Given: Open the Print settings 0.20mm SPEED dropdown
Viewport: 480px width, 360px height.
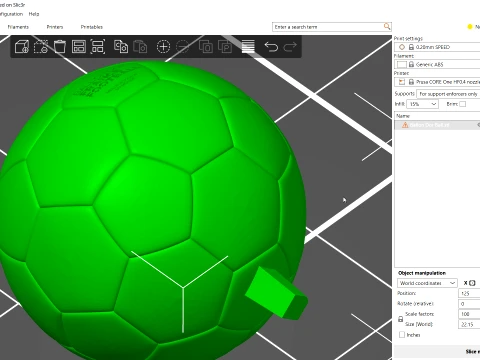Looking at the screenshot, I should pos(437,47).
